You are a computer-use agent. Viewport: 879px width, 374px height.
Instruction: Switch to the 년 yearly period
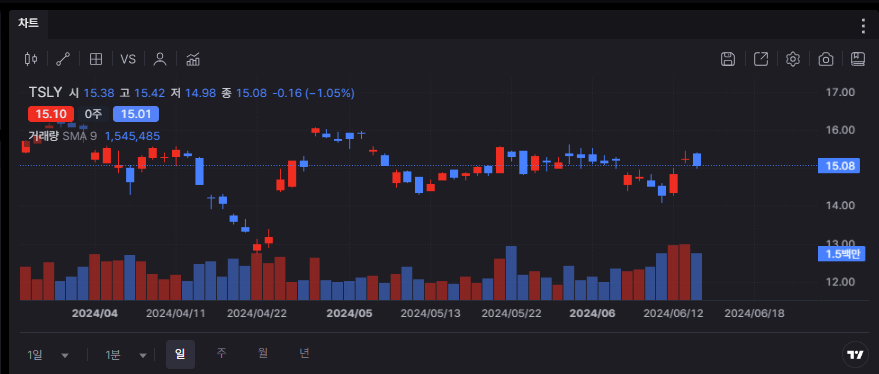pyautogui.click(x=304, y=353)
